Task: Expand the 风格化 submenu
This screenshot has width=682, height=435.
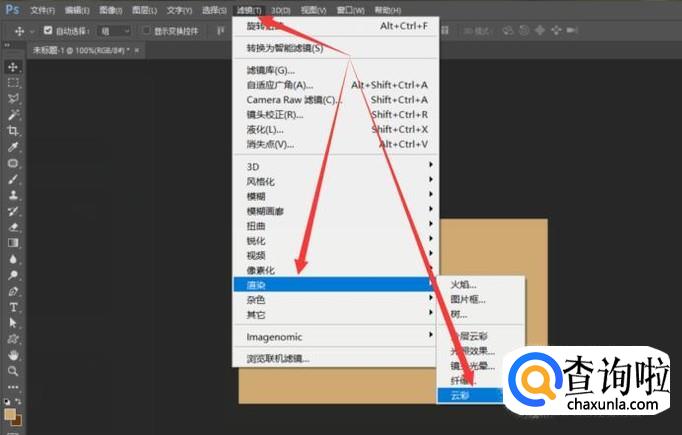Action: [x=335, y=181]
